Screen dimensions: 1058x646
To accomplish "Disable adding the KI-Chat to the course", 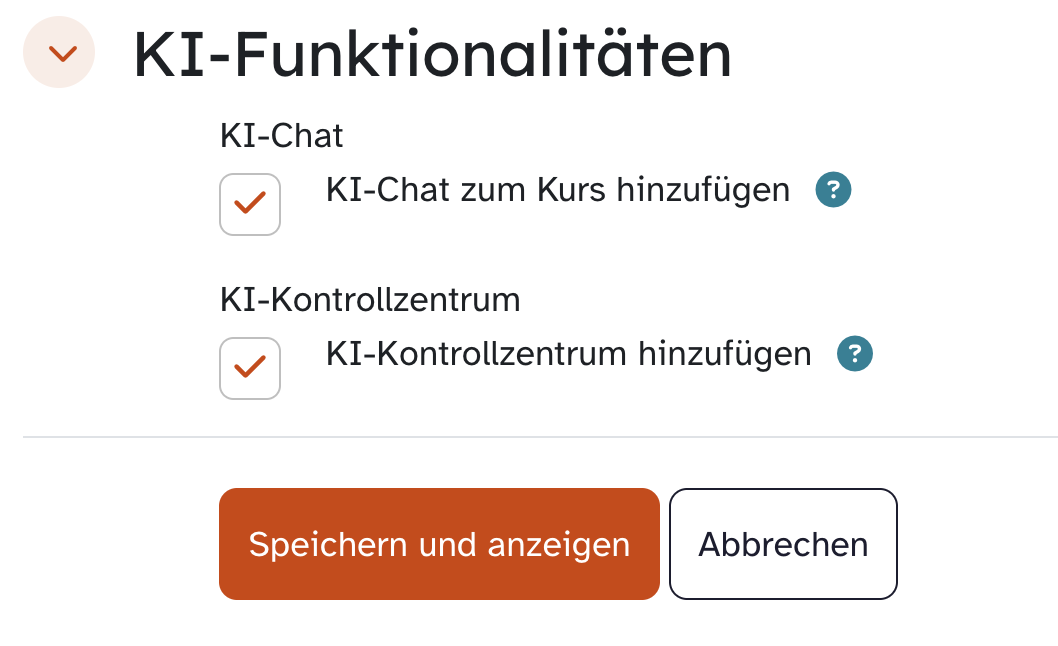I will [x=249, y=204].
